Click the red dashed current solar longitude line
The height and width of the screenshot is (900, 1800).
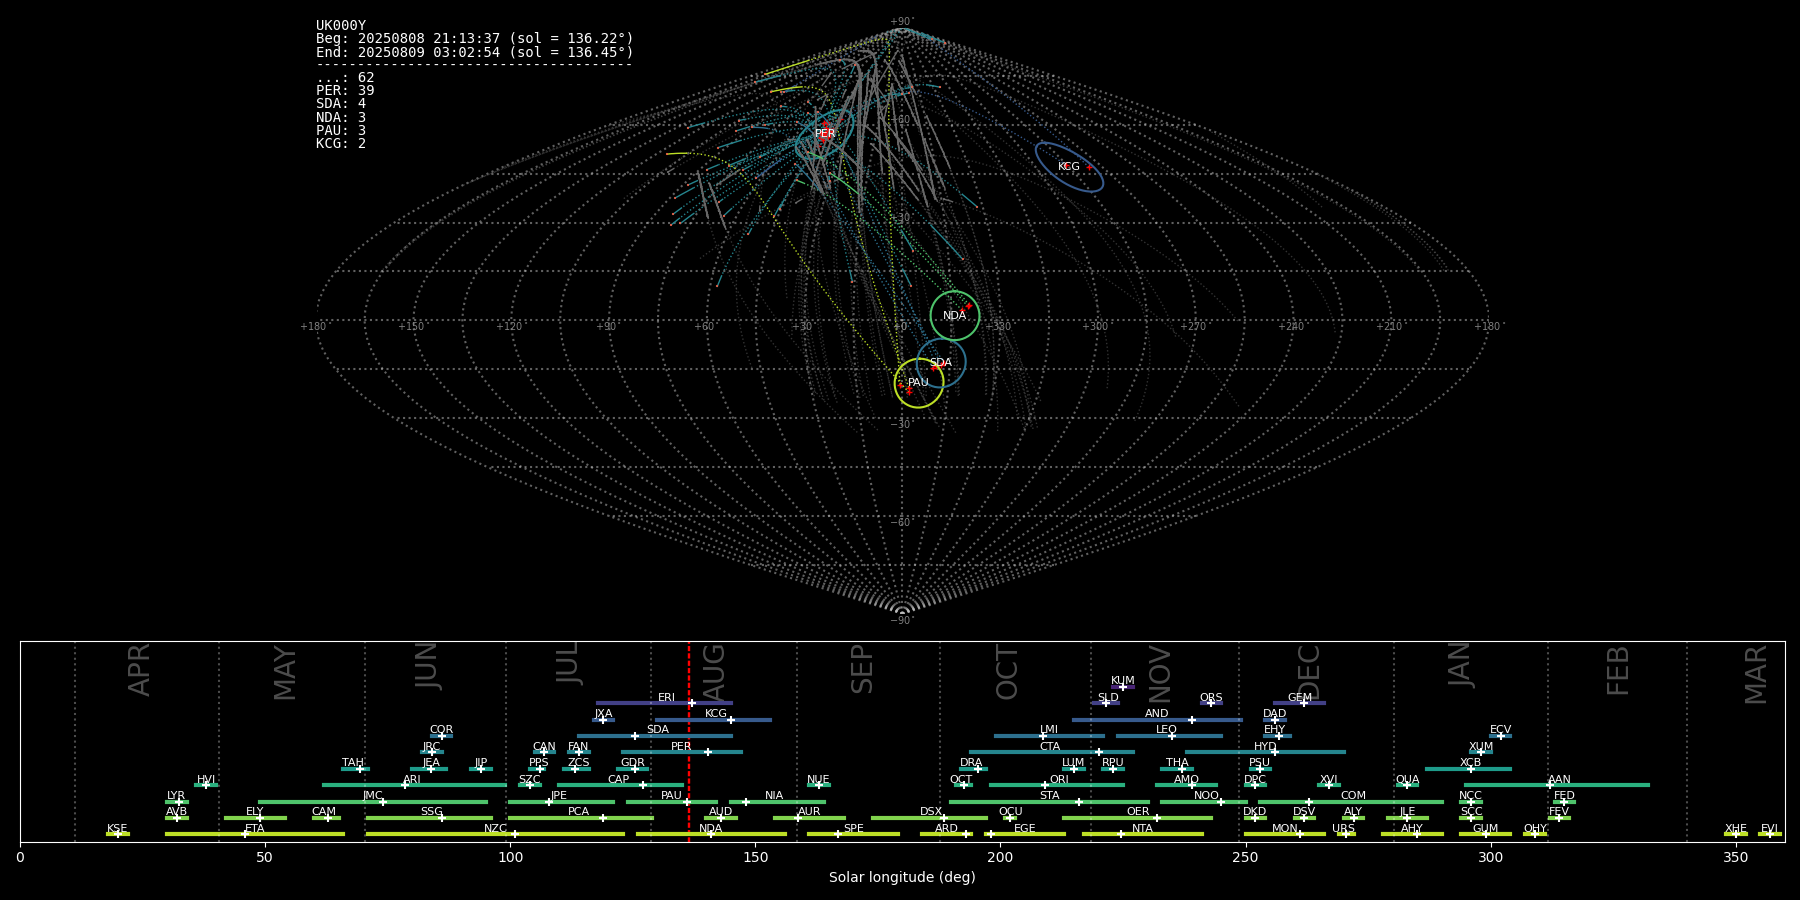pyautogui.click(x=688, y=741)
